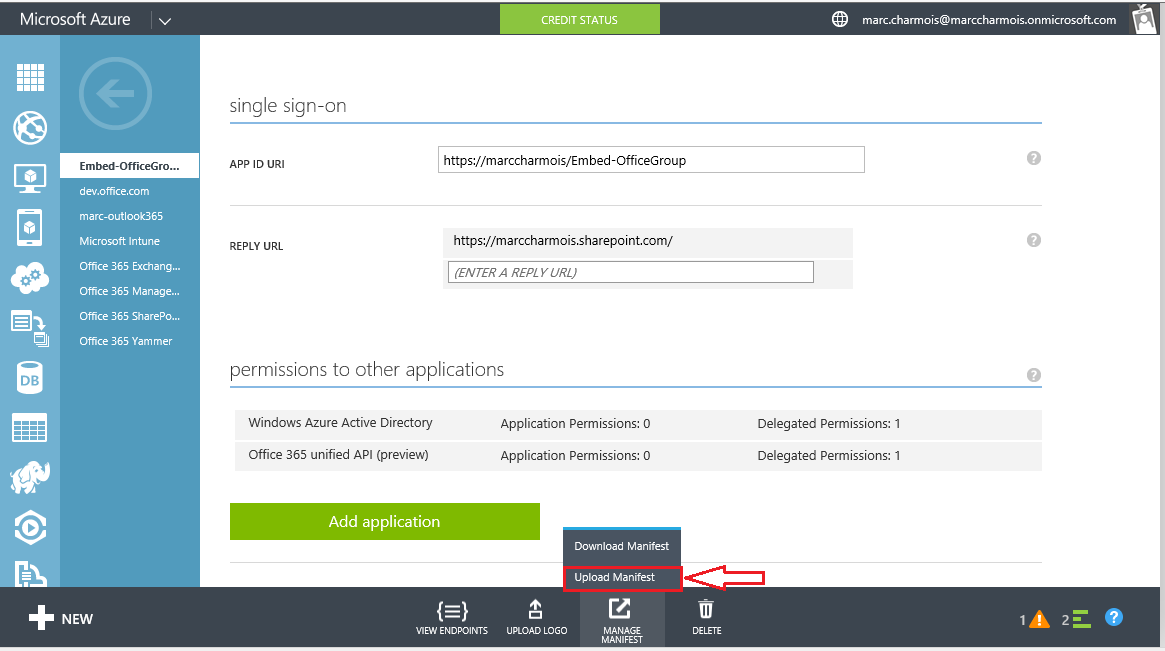
Task: Open the blue help question icon
Action: click(x=1114, y=618)
